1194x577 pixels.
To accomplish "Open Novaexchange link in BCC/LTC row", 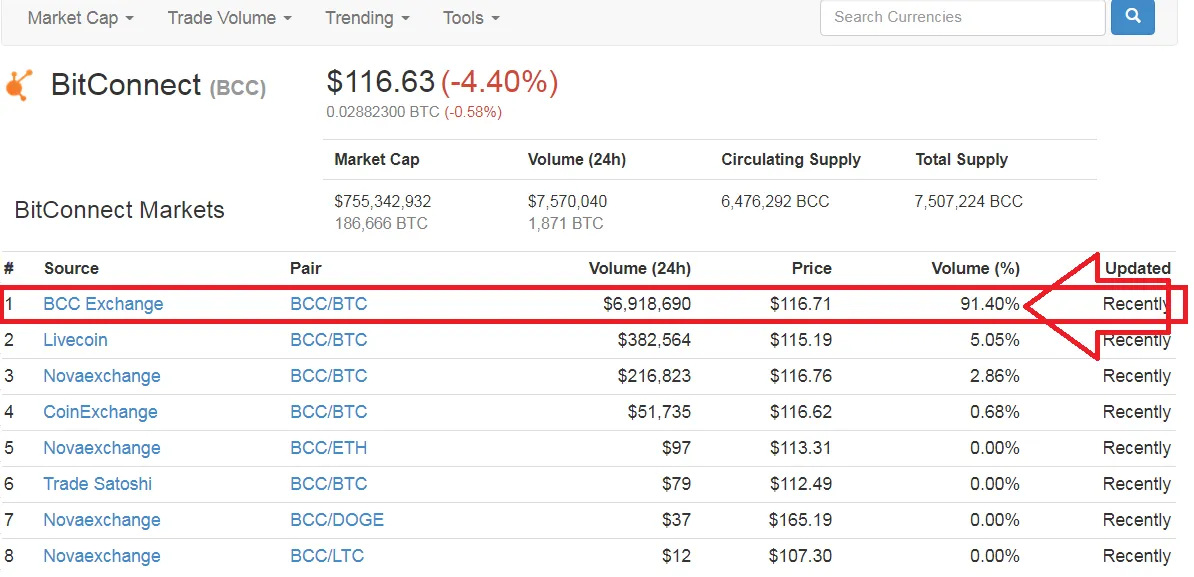I will point(102,556).
